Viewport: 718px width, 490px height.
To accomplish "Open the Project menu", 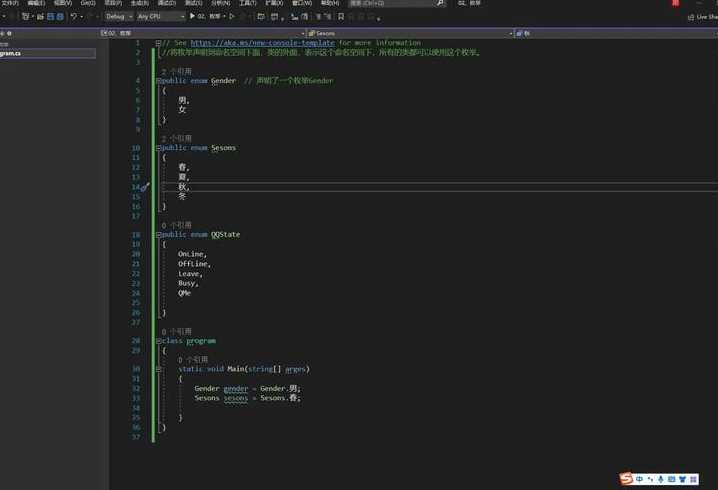I will pyautogui.click(x=113, y=3).
